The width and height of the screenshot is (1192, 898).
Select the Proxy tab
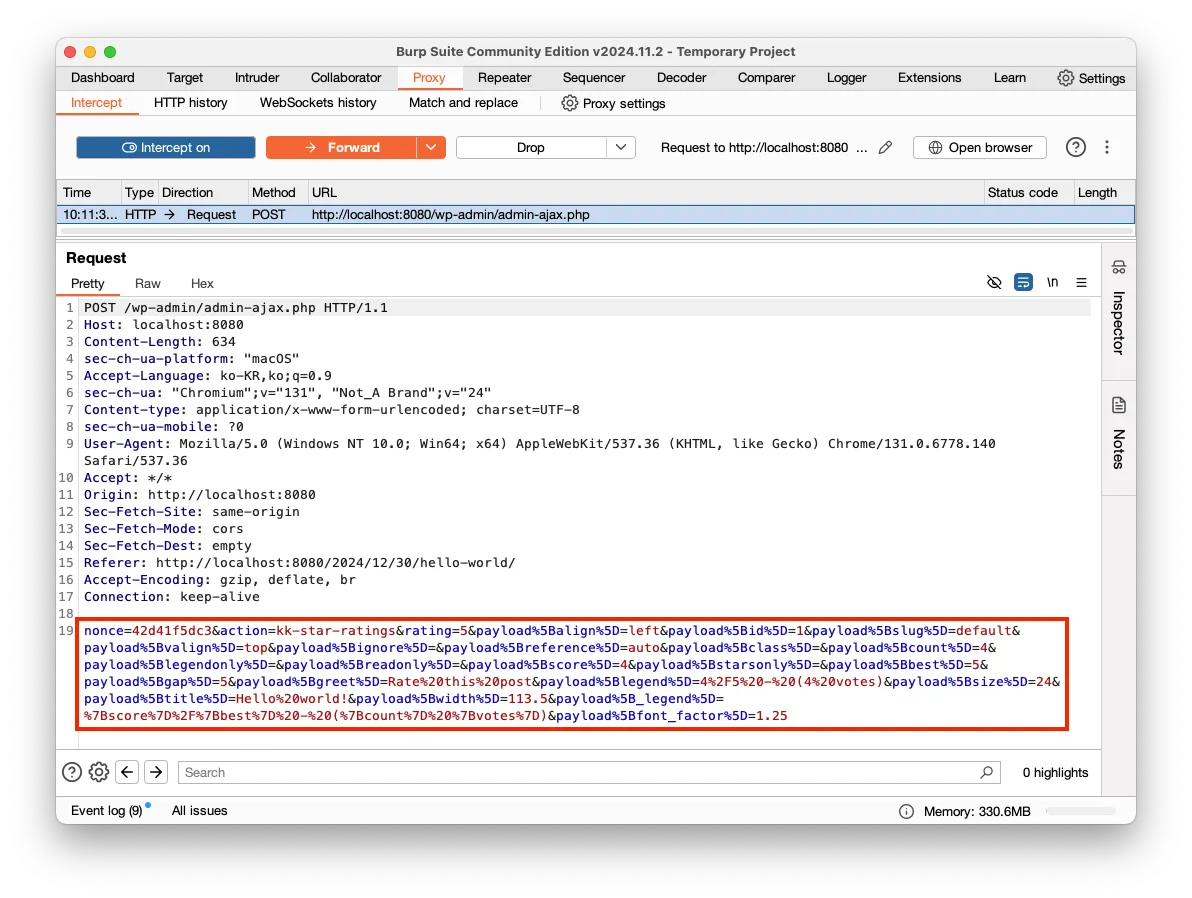[429, 78]
